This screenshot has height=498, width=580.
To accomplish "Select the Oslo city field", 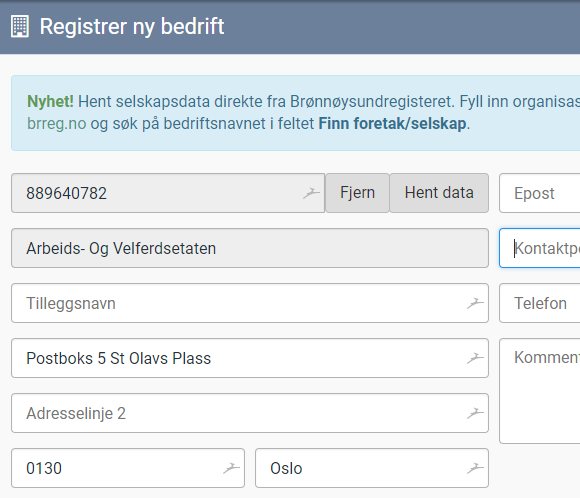I will (x=372, y=468).
